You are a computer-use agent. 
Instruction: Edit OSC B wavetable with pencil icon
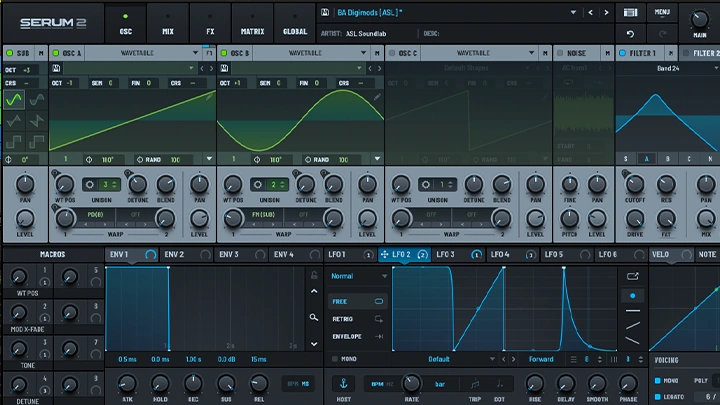click(377, 97)
